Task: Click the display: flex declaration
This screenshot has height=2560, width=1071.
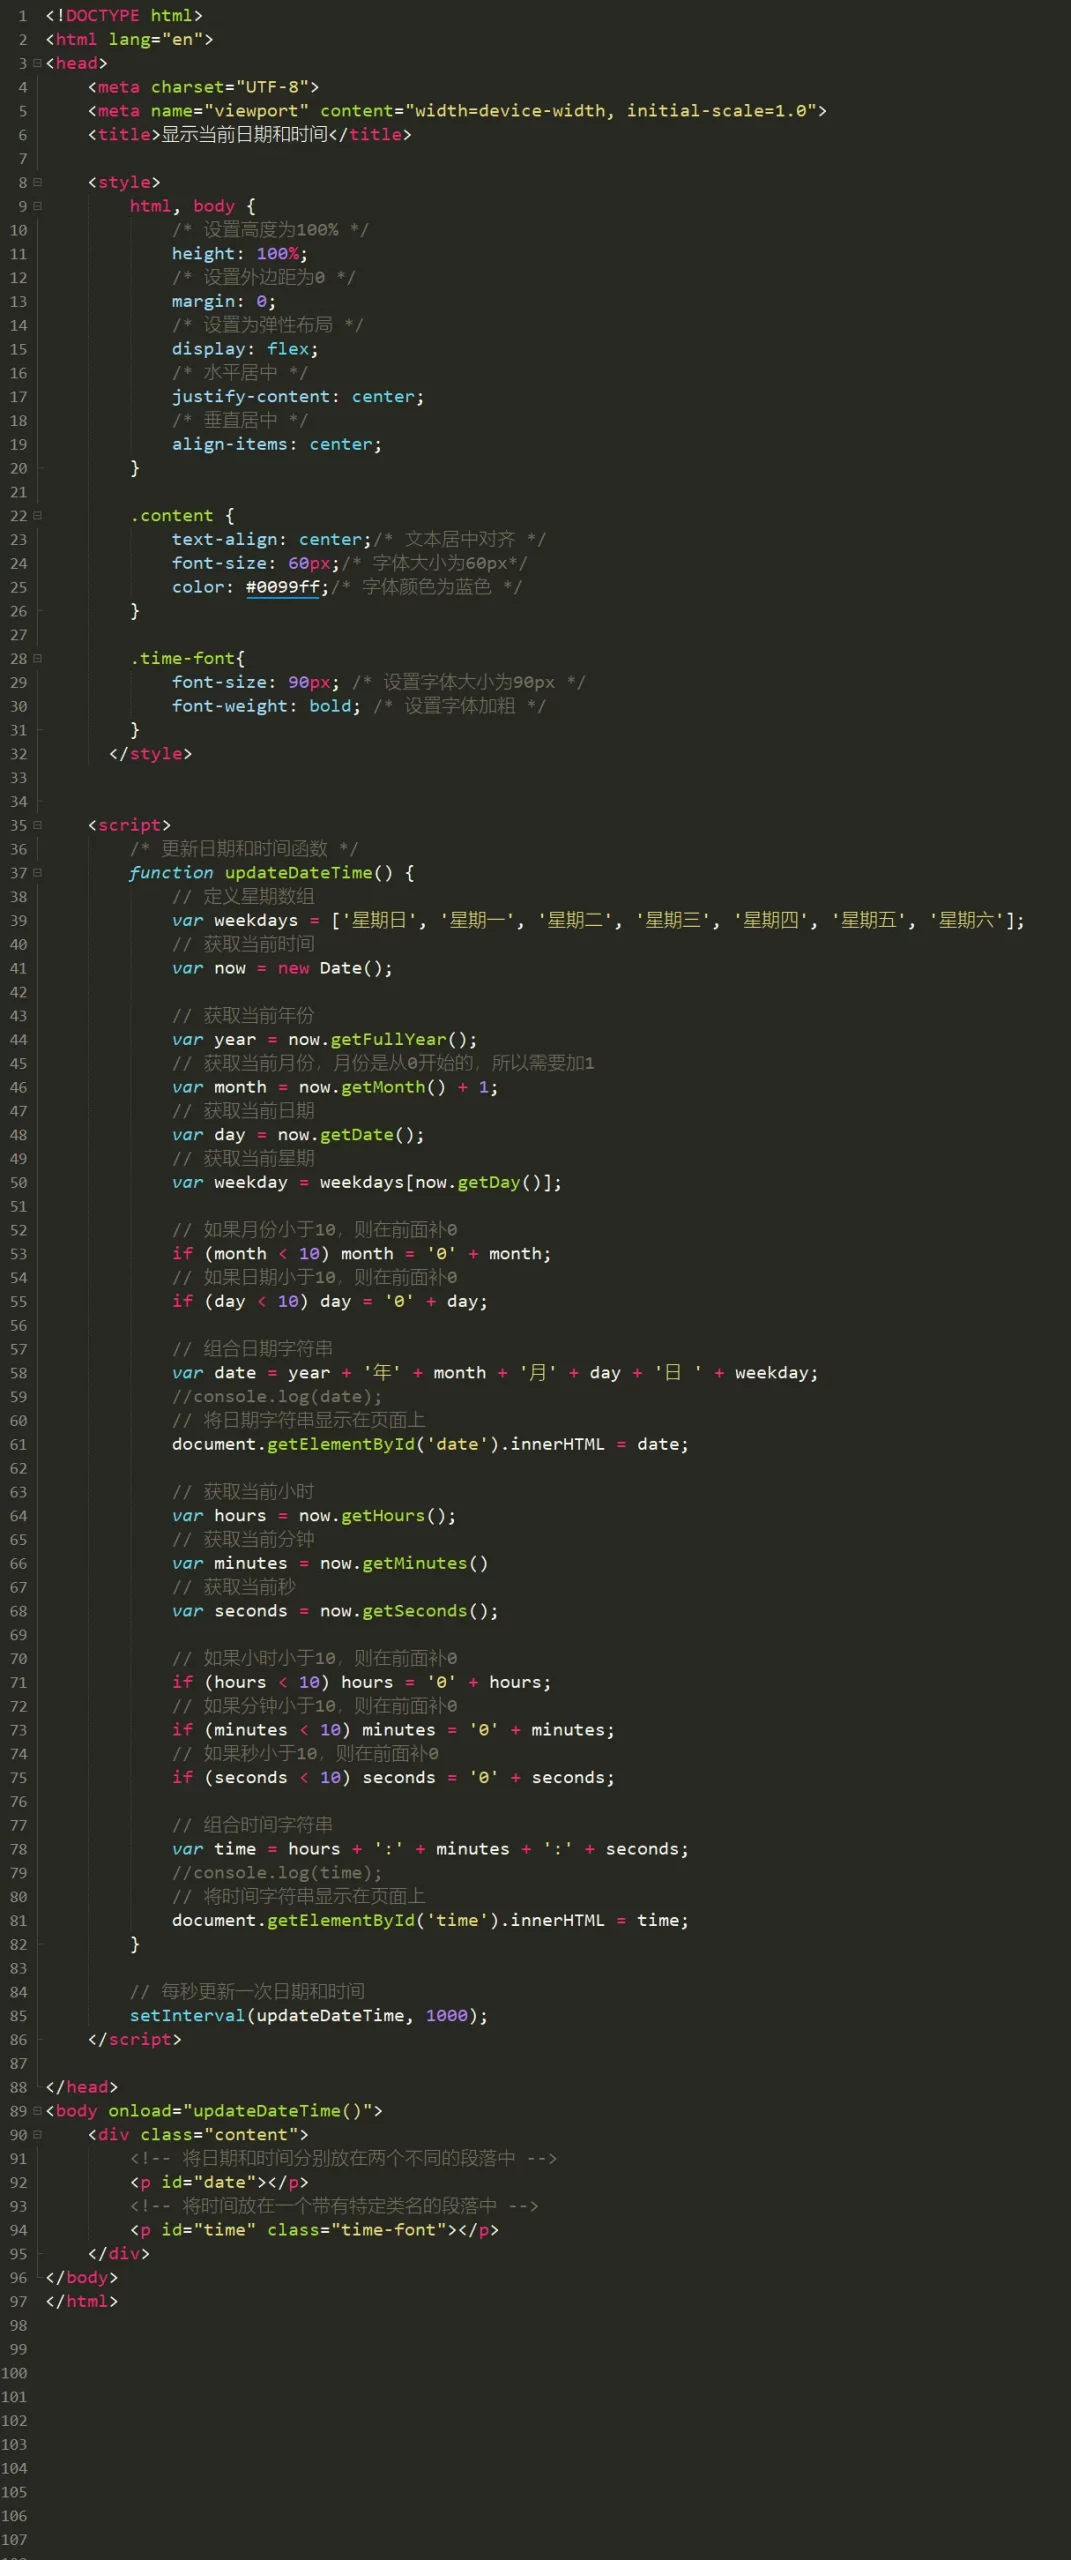Action: [x=245, y=349]
